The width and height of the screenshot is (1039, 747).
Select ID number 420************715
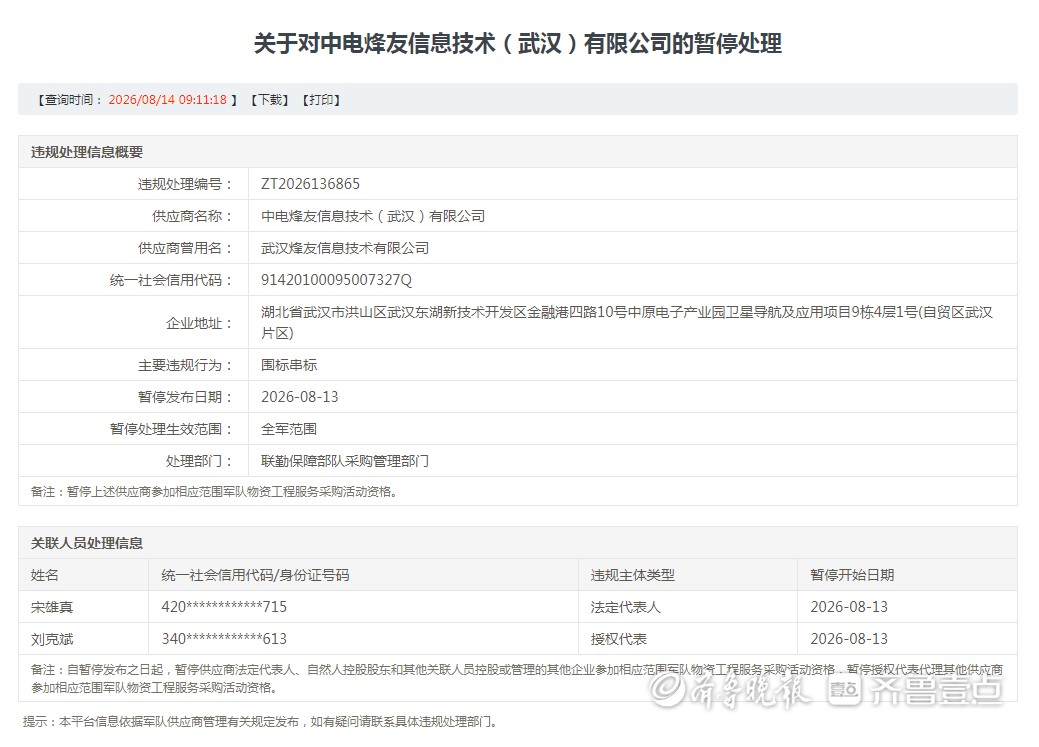[x=224, y=606]
